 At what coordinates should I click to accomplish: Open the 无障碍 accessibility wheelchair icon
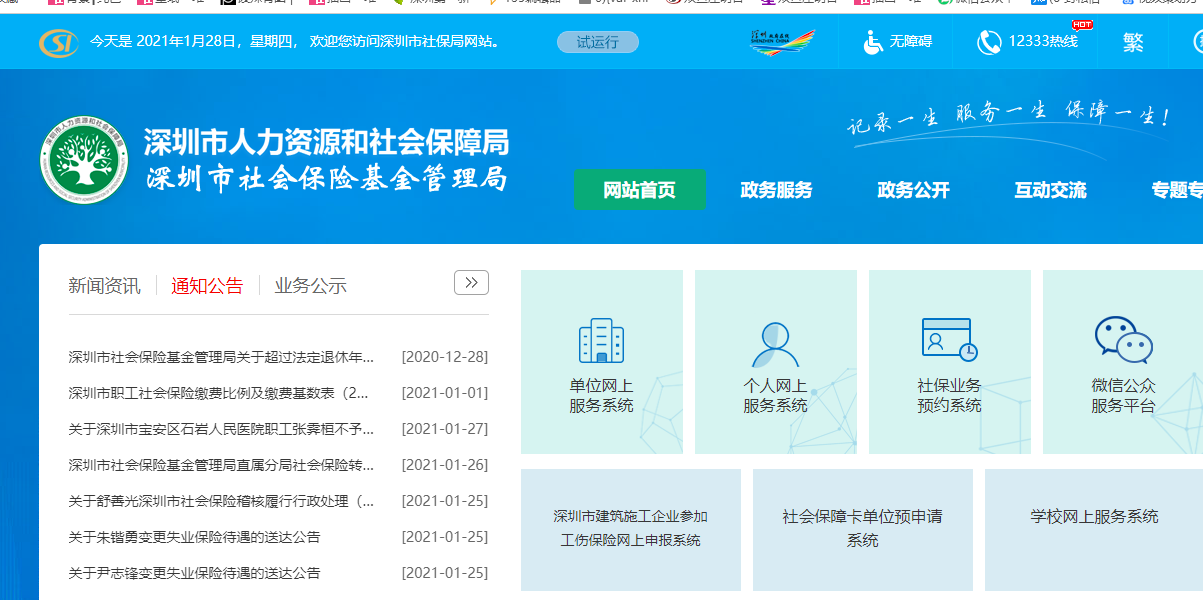874,42
